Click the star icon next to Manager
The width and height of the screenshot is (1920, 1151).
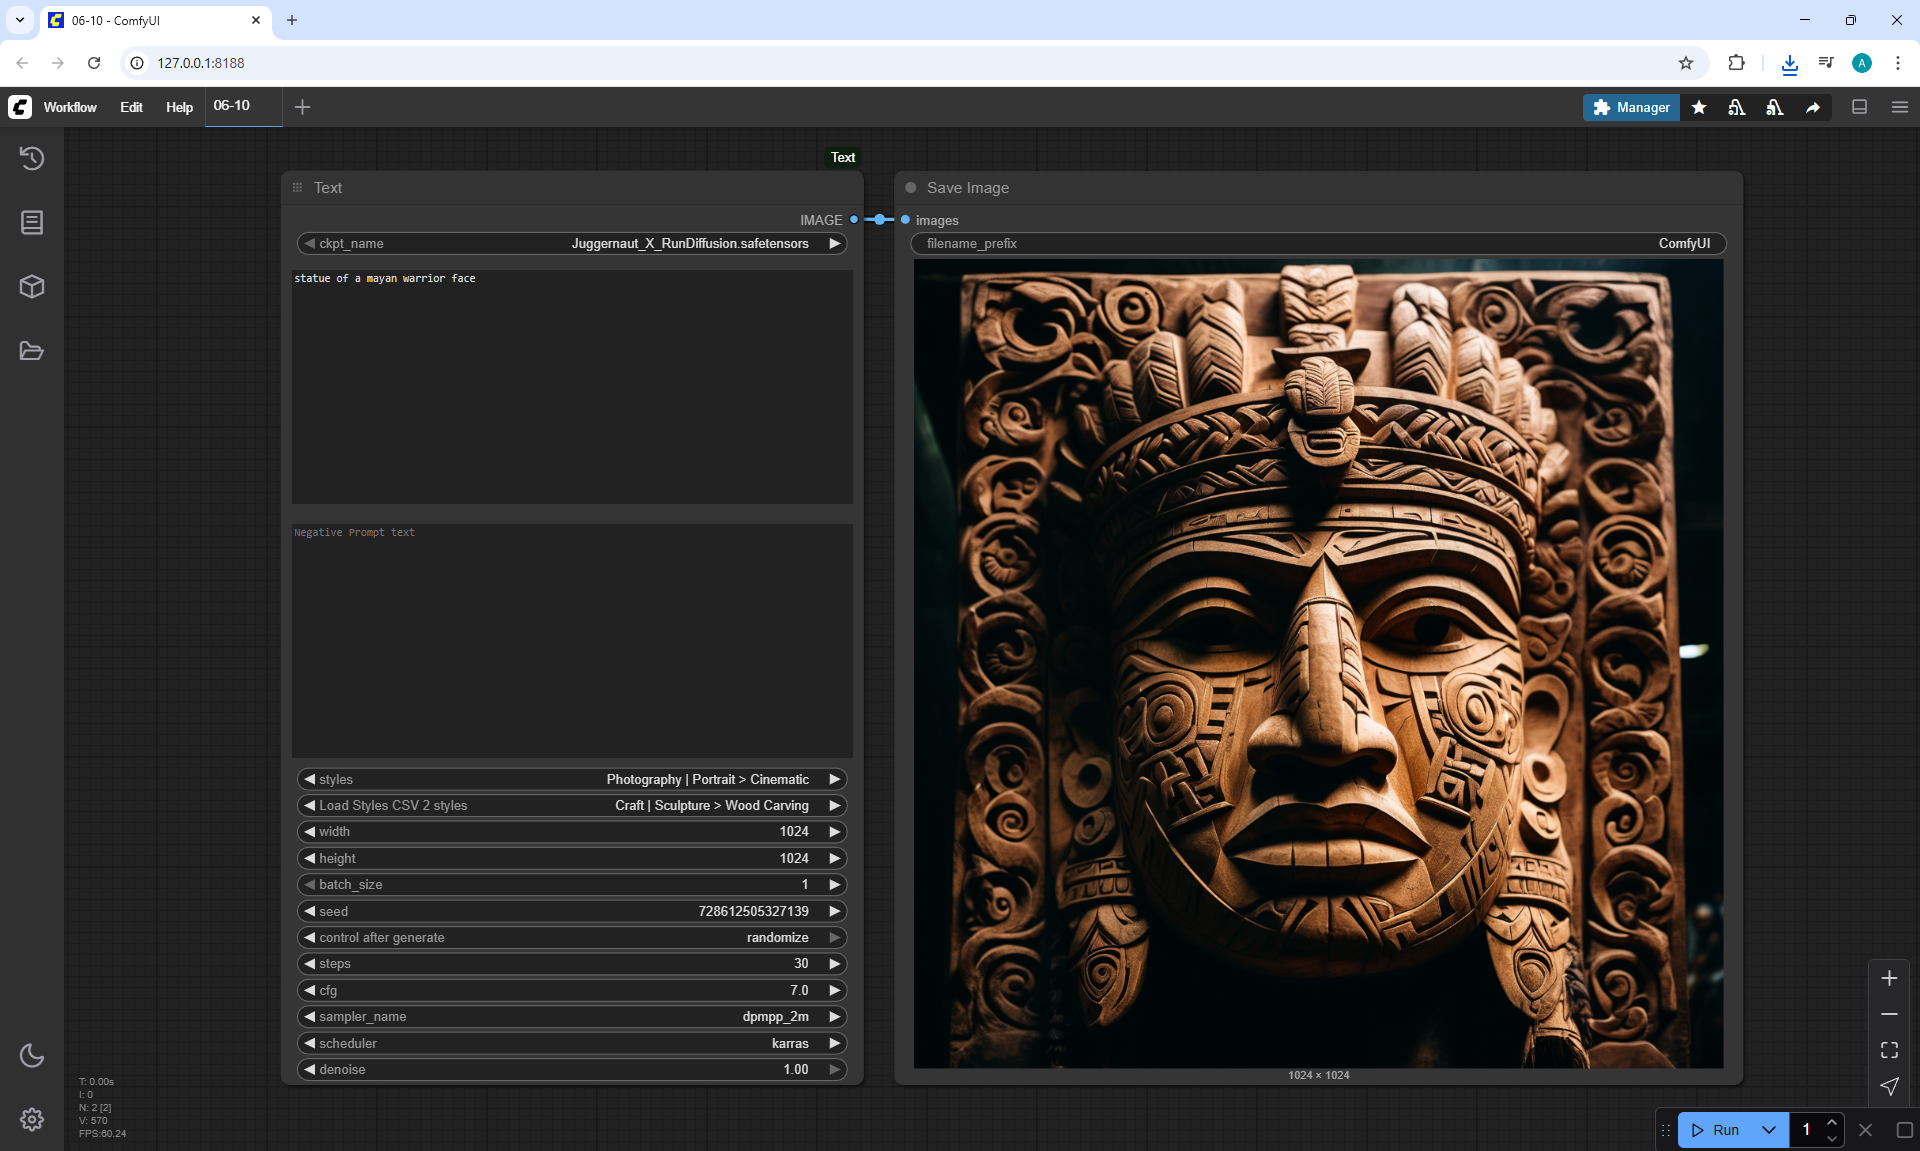coord(1699,107)
